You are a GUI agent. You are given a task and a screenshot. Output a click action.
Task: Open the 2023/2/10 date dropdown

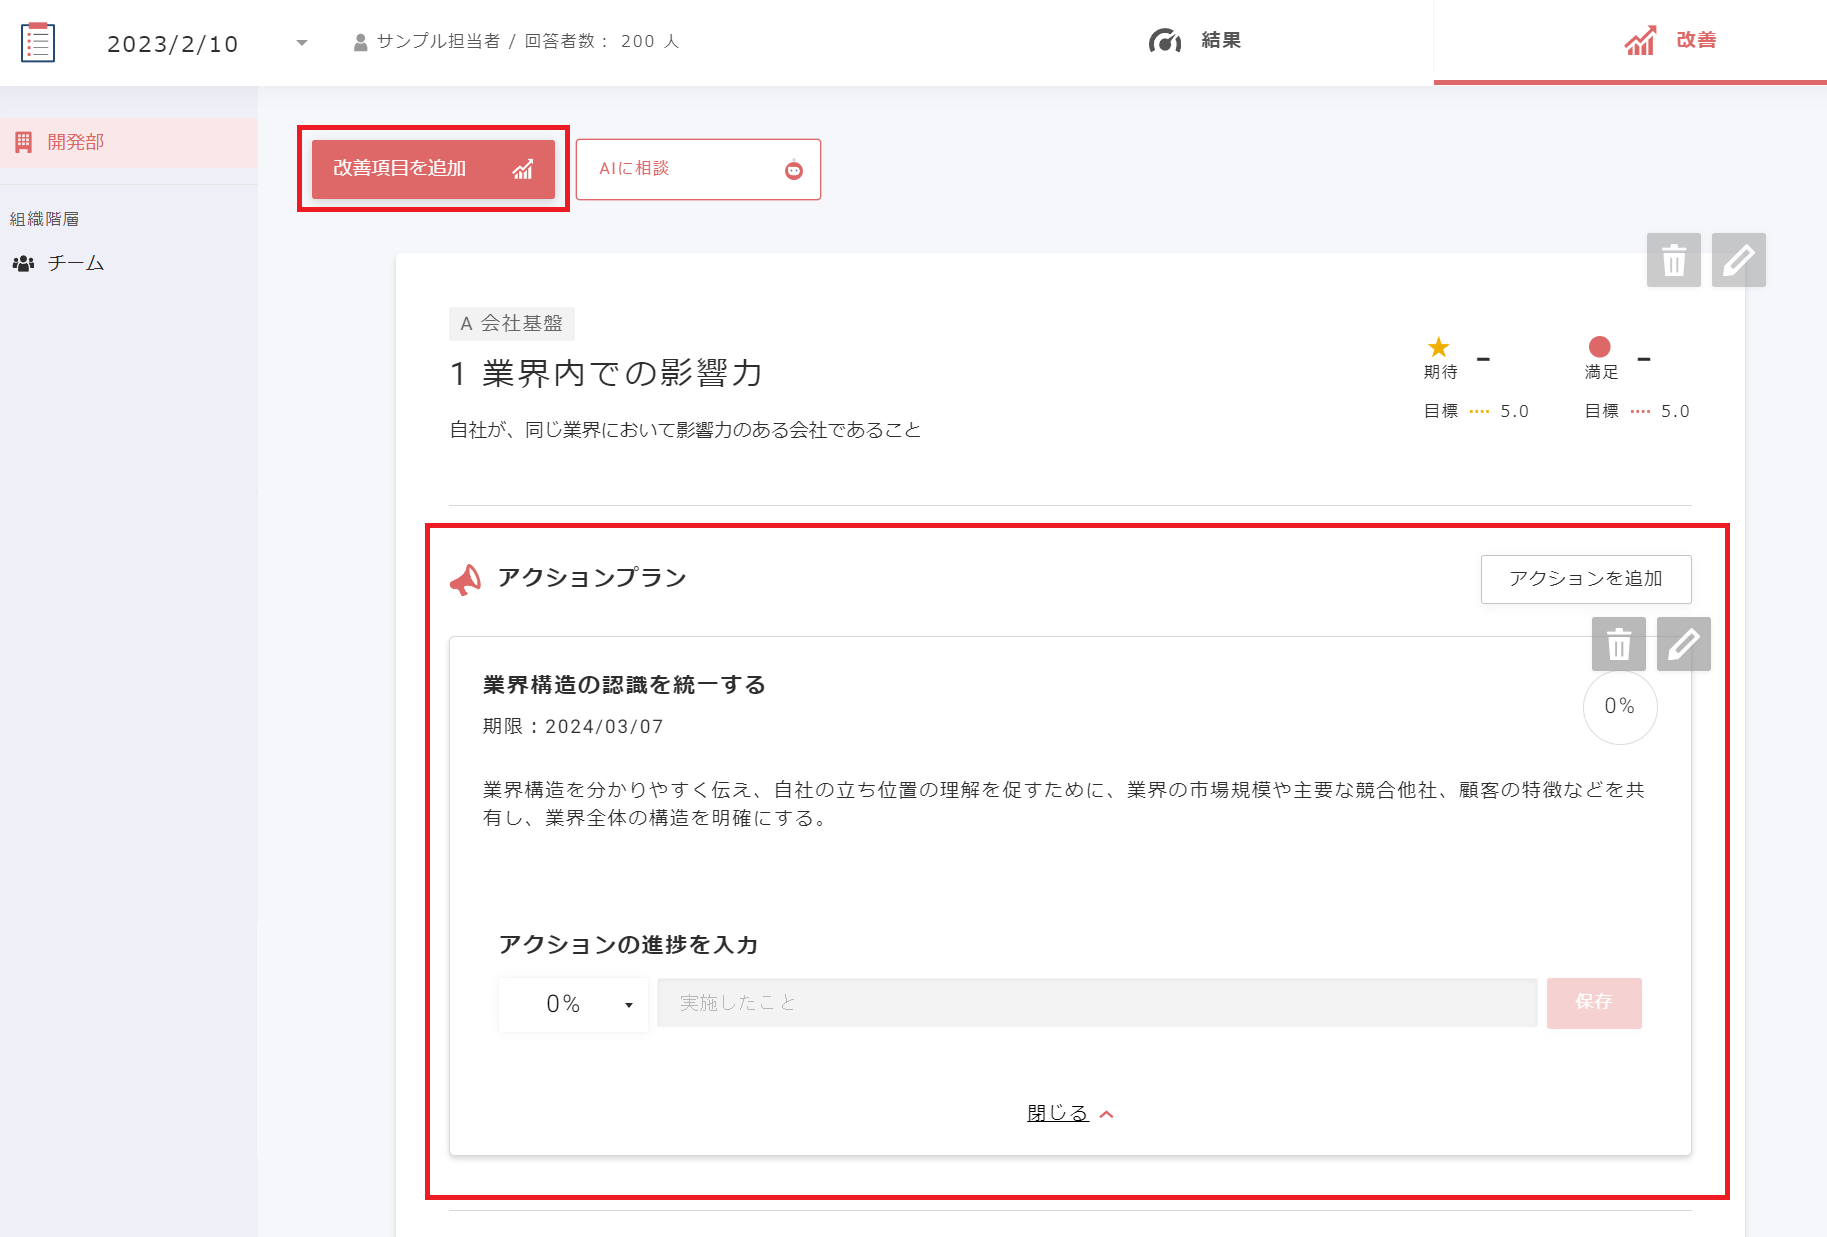click(301, 43)
